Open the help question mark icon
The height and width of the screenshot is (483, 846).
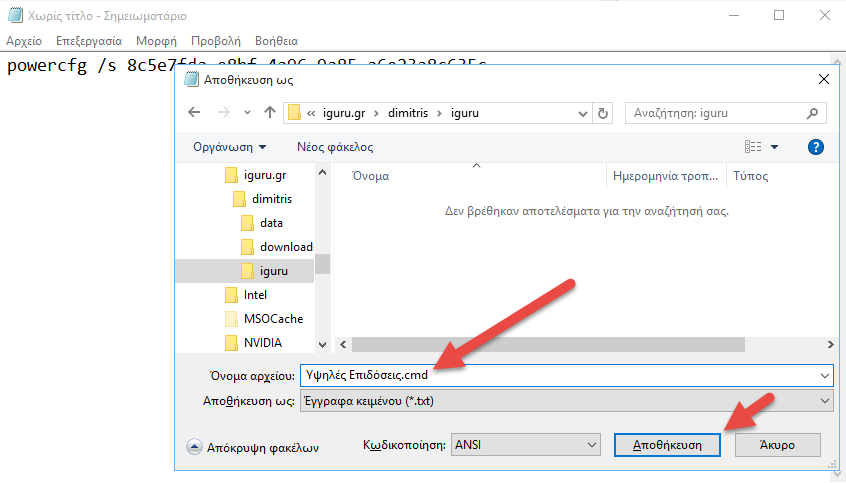[815, 147]
